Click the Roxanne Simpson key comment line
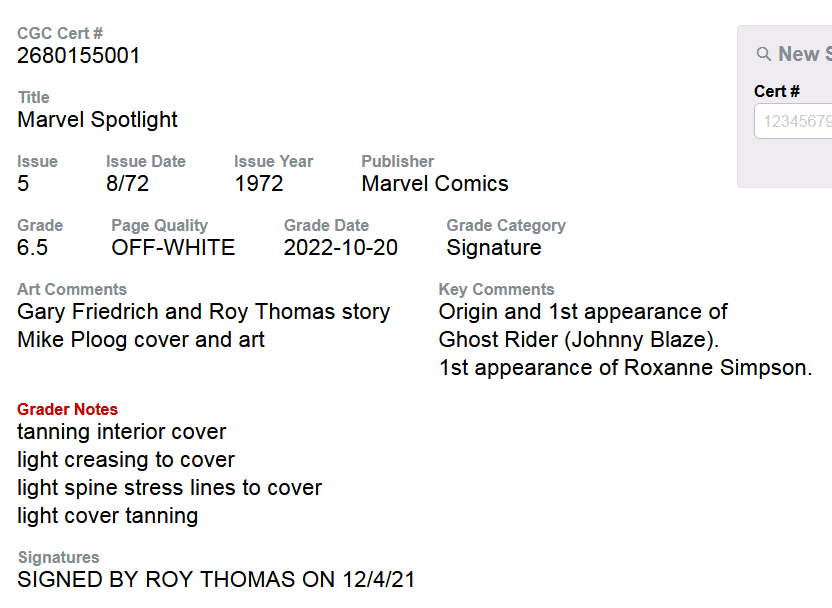Screen dimensions: 832x608 (x=626, y=368)
